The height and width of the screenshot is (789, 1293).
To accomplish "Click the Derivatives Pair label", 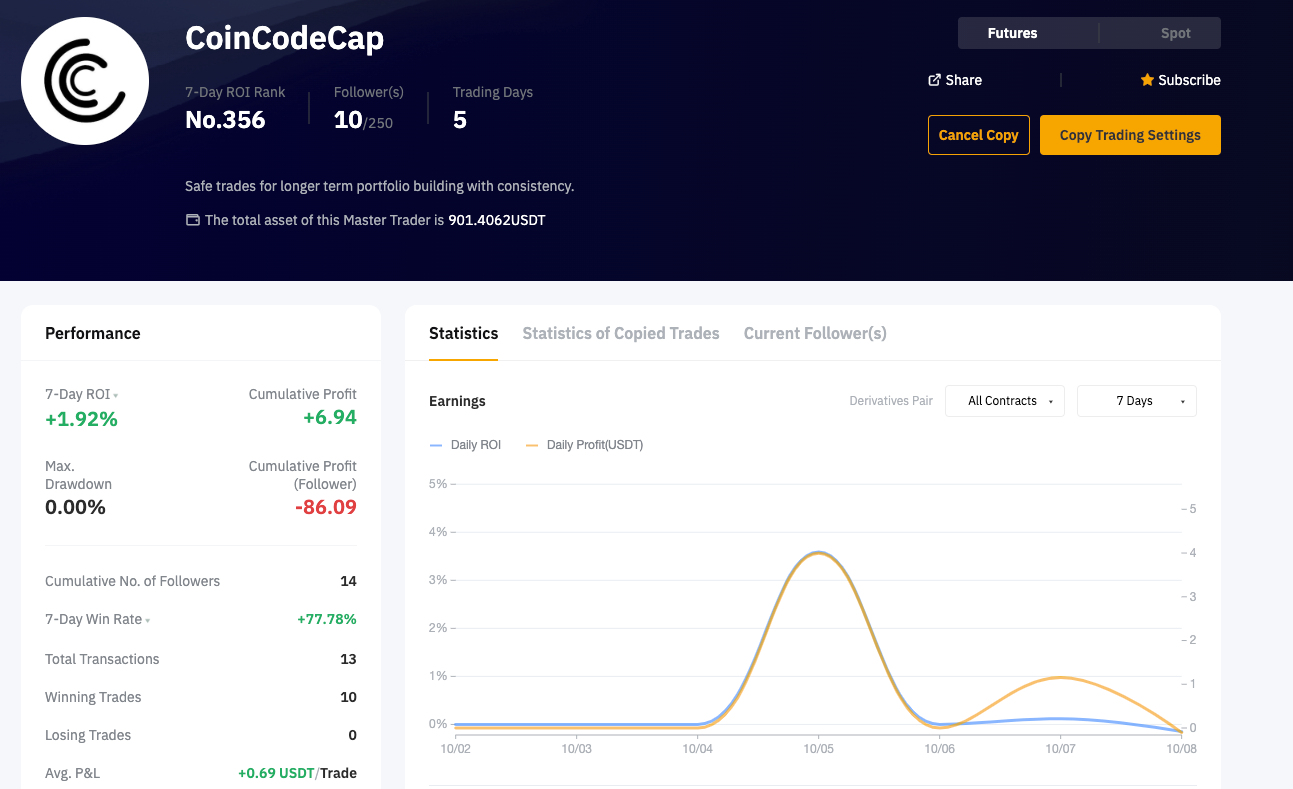I will [891, 401].
